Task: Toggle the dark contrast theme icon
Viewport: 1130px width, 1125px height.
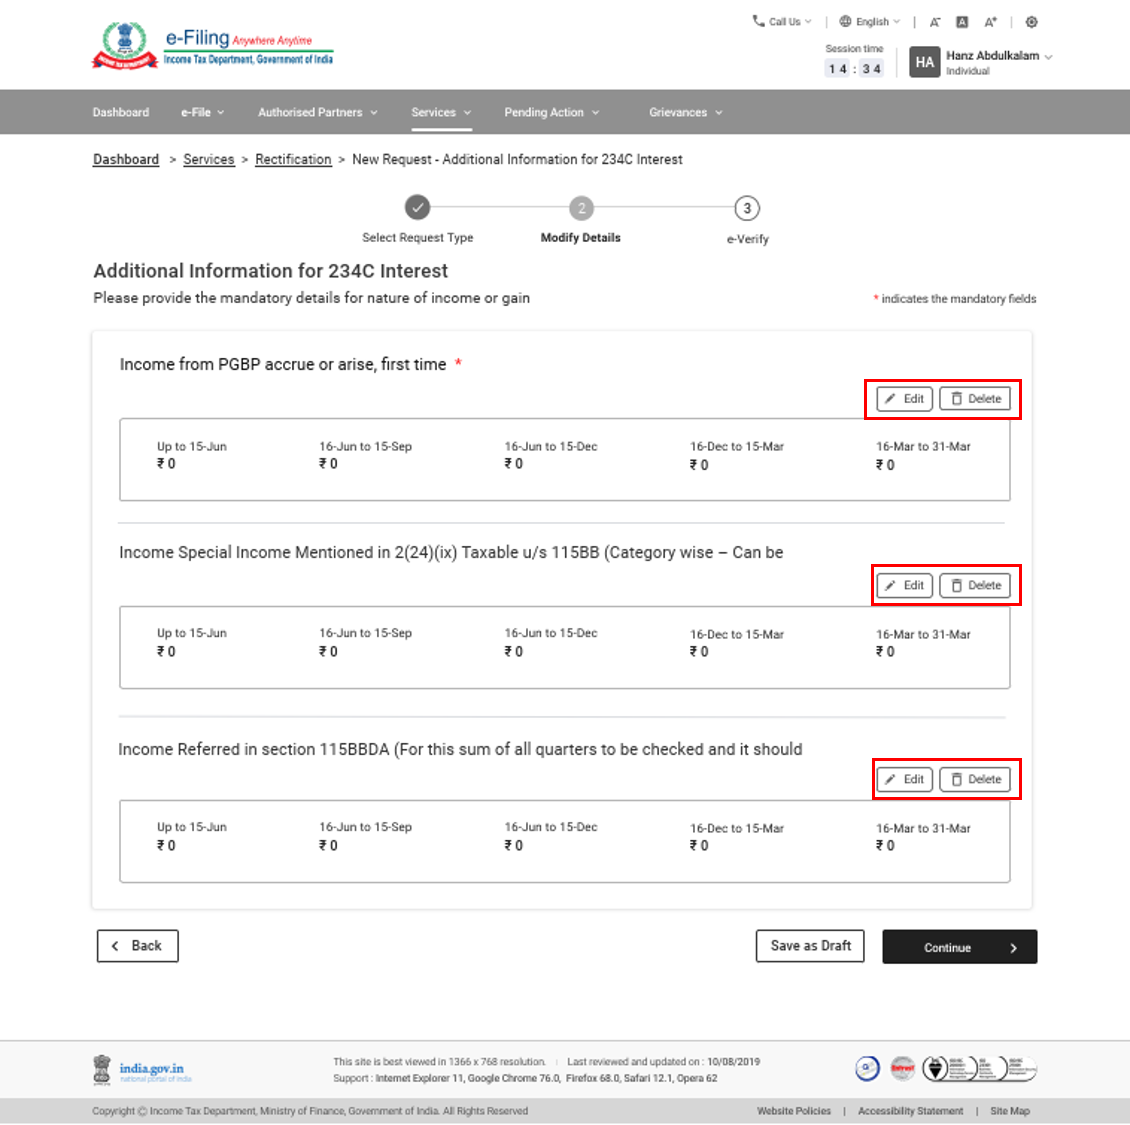Action: coord(961,21)
